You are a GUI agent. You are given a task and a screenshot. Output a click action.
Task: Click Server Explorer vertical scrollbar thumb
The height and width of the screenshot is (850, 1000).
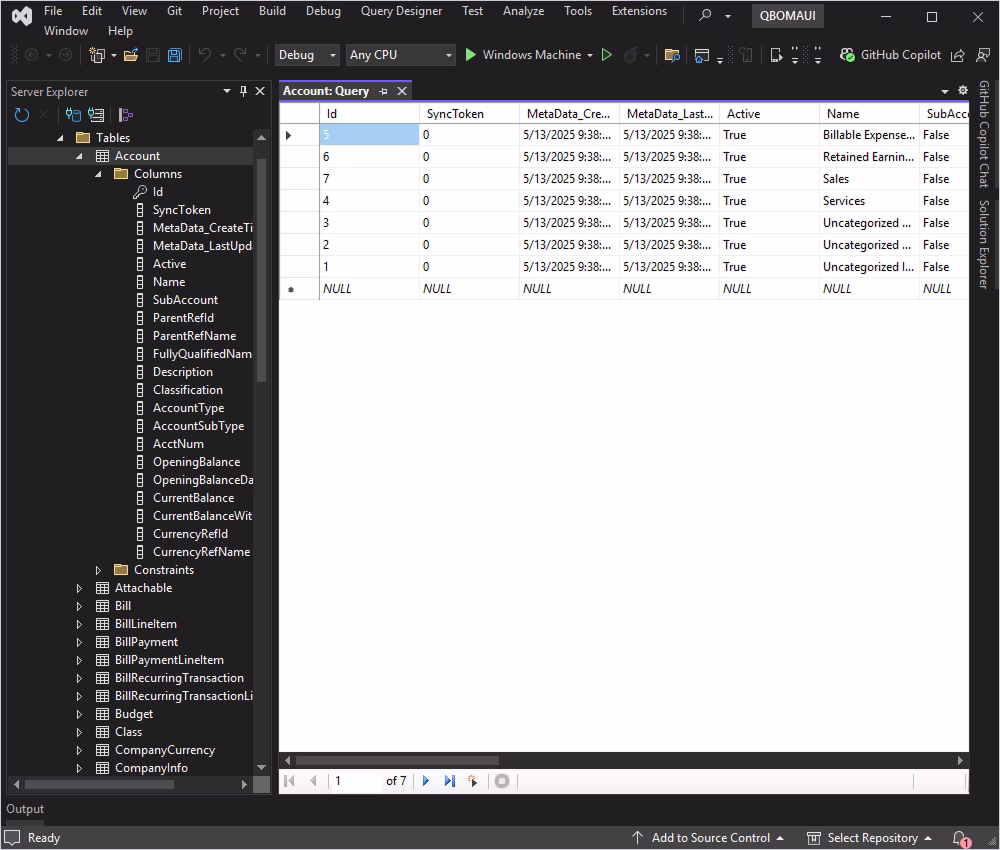[x=261, y=271]
